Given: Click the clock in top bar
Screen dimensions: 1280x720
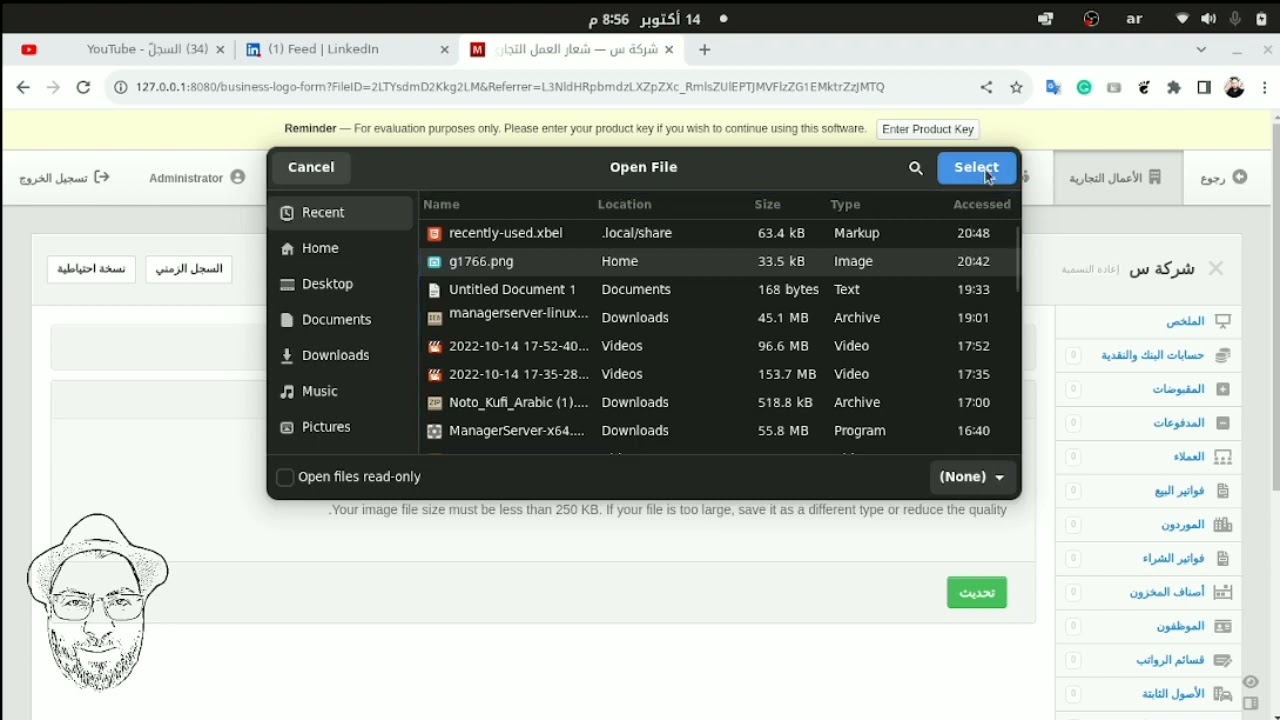Looking at the screenshot, I should coord(644,19).
